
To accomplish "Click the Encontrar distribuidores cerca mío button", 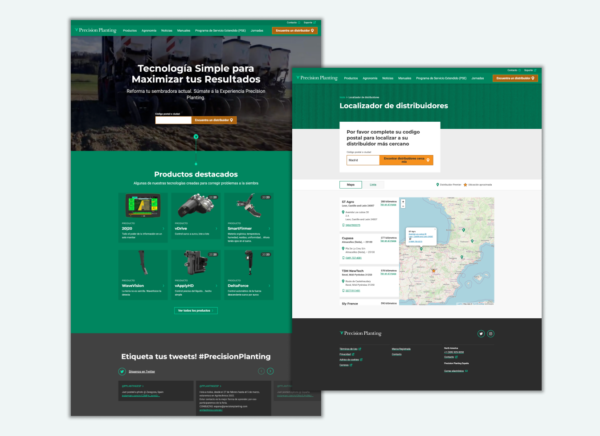I will point(406,160).
